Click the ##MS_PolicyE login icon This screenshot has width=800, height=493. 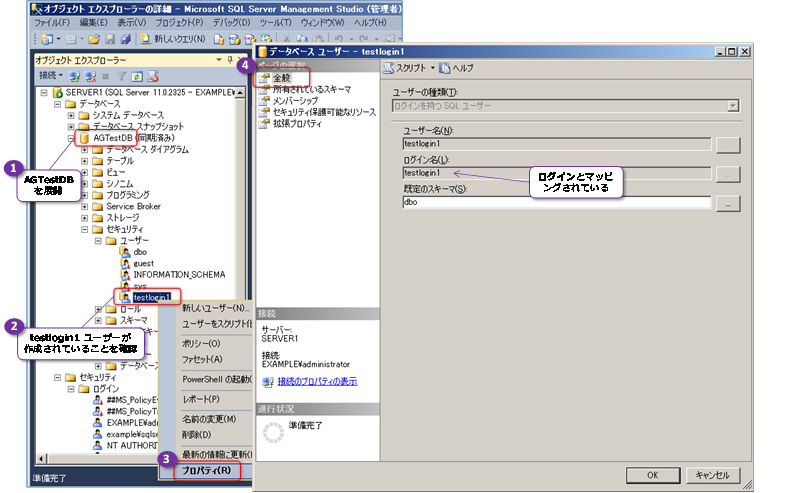tap(97, 400)
